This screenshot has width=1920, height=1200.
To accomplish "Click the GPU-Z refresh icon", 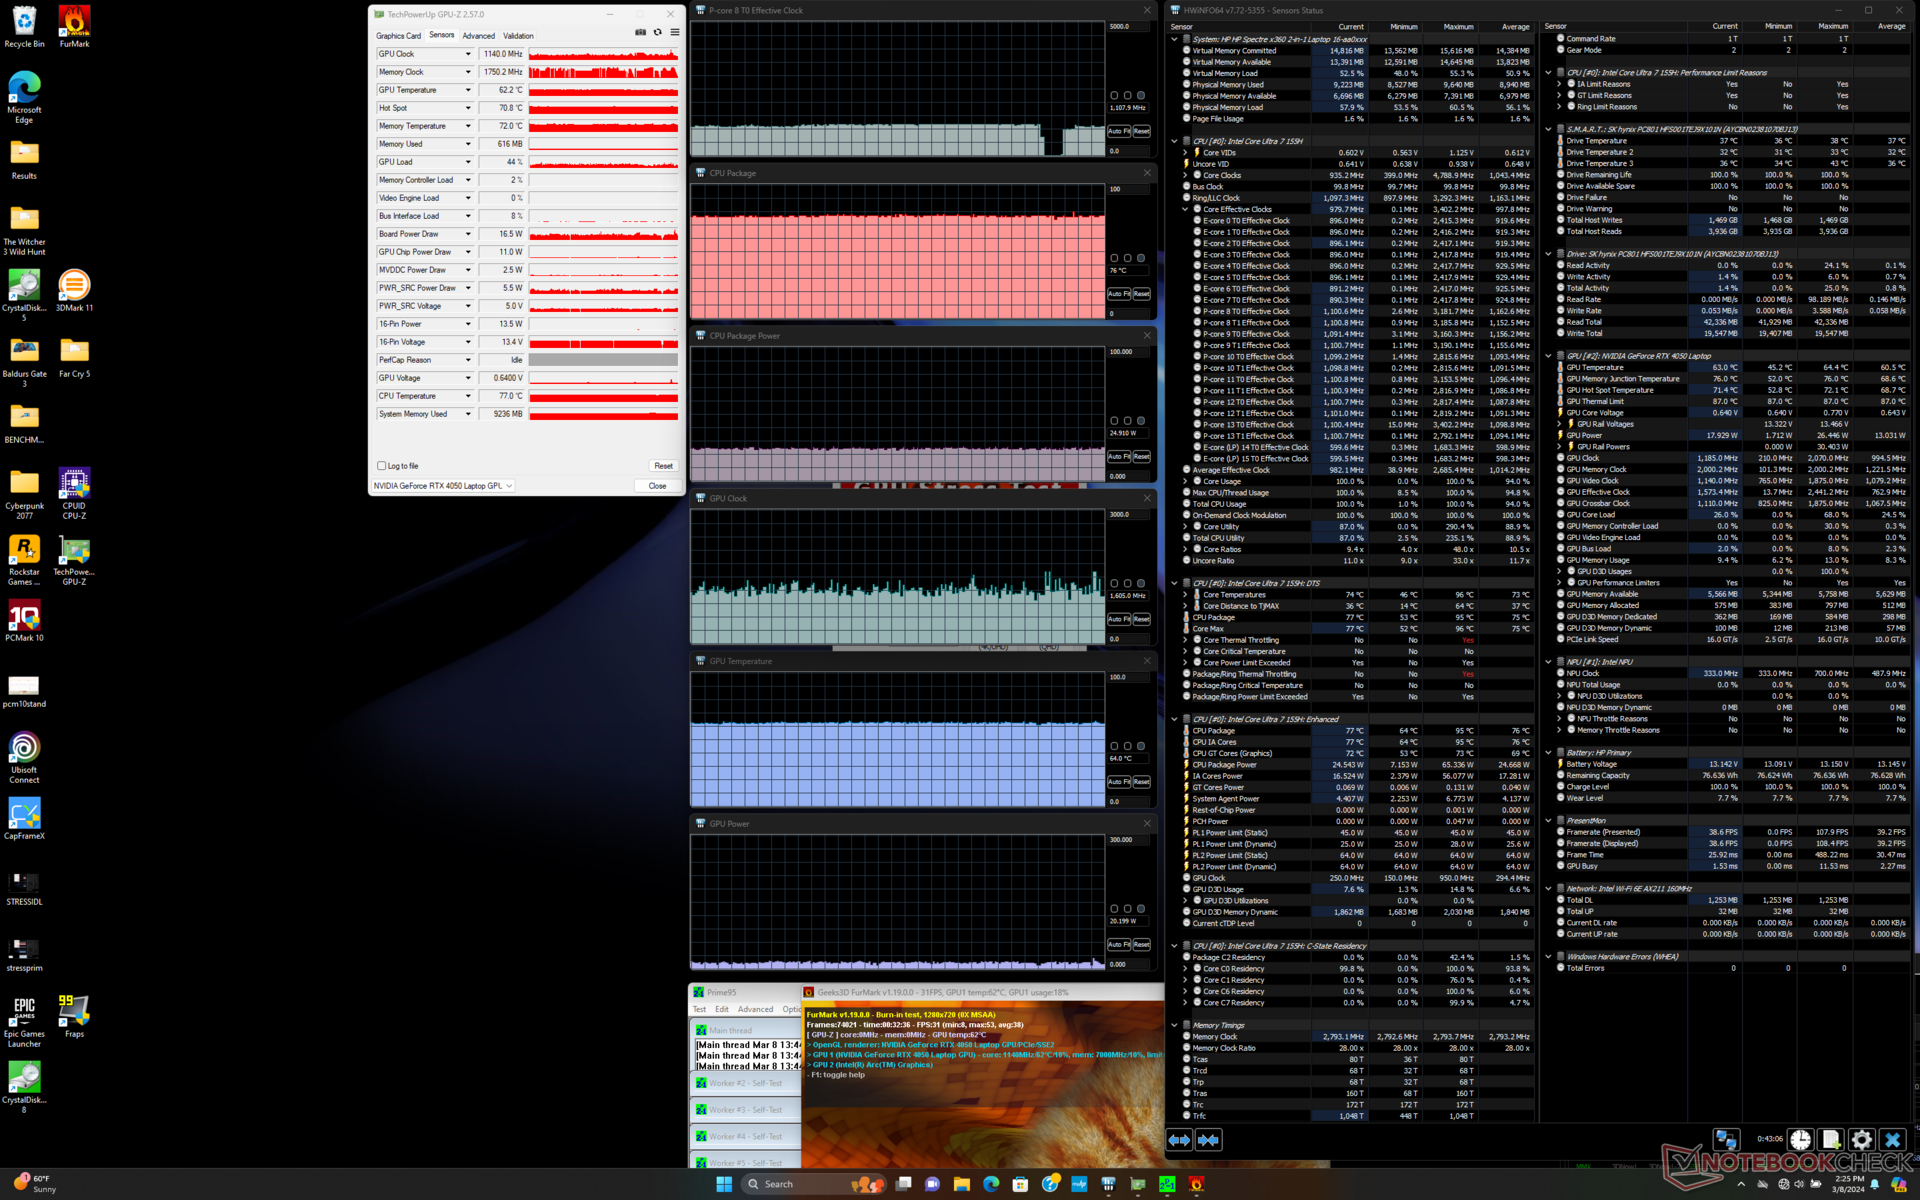I will [x=658, y=33].
